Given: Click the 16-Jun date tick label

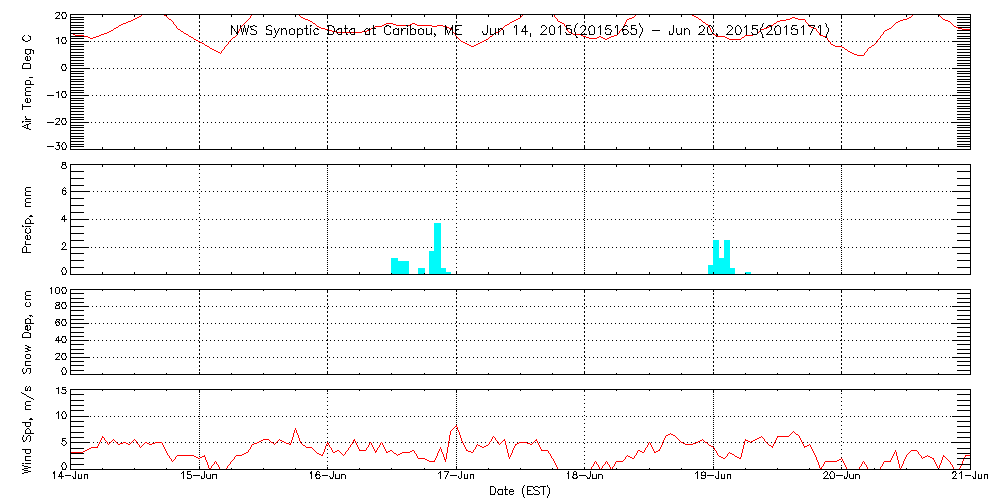Looking at the screenshot, I should click(328, 478).
